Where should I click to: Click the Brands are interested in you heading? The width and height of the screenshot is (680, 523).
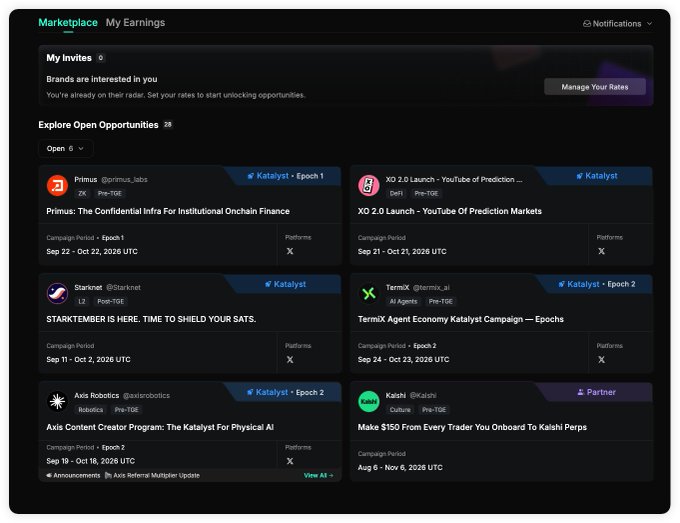[x=102, y=79]
